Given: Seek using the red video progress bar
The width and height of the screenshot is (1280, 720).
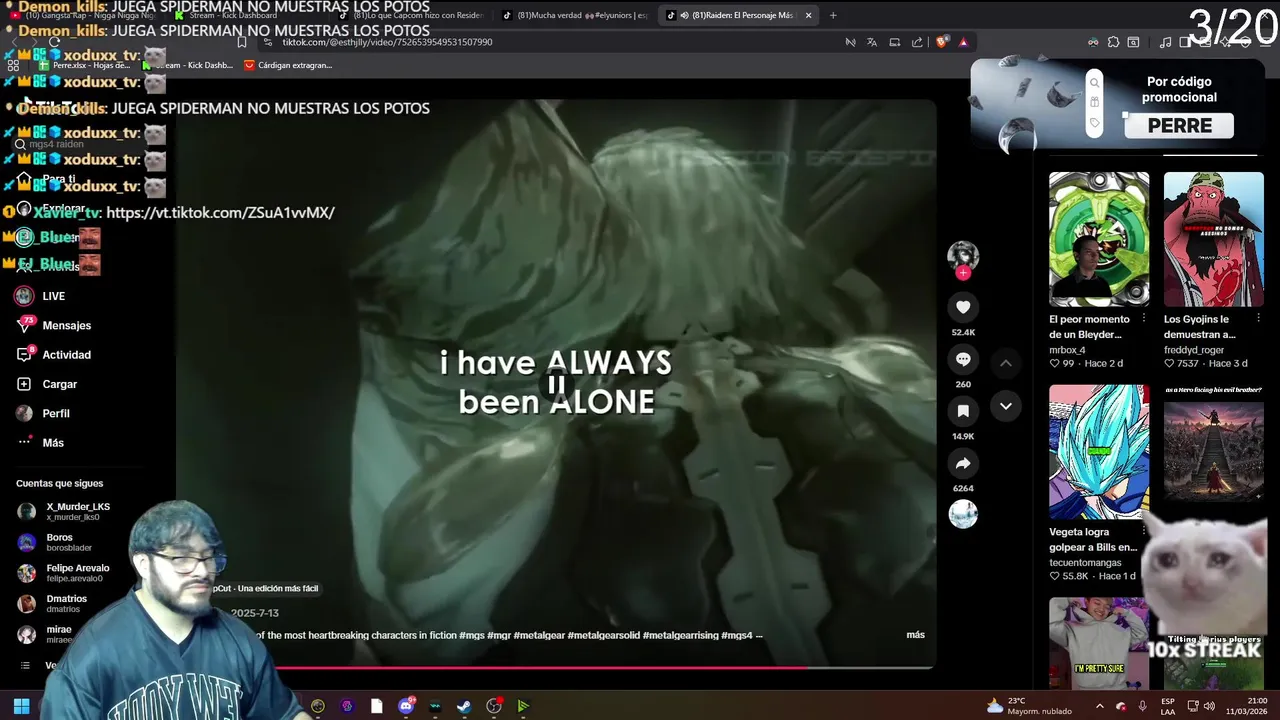Looking at the screenshot, I should point(555,667).
